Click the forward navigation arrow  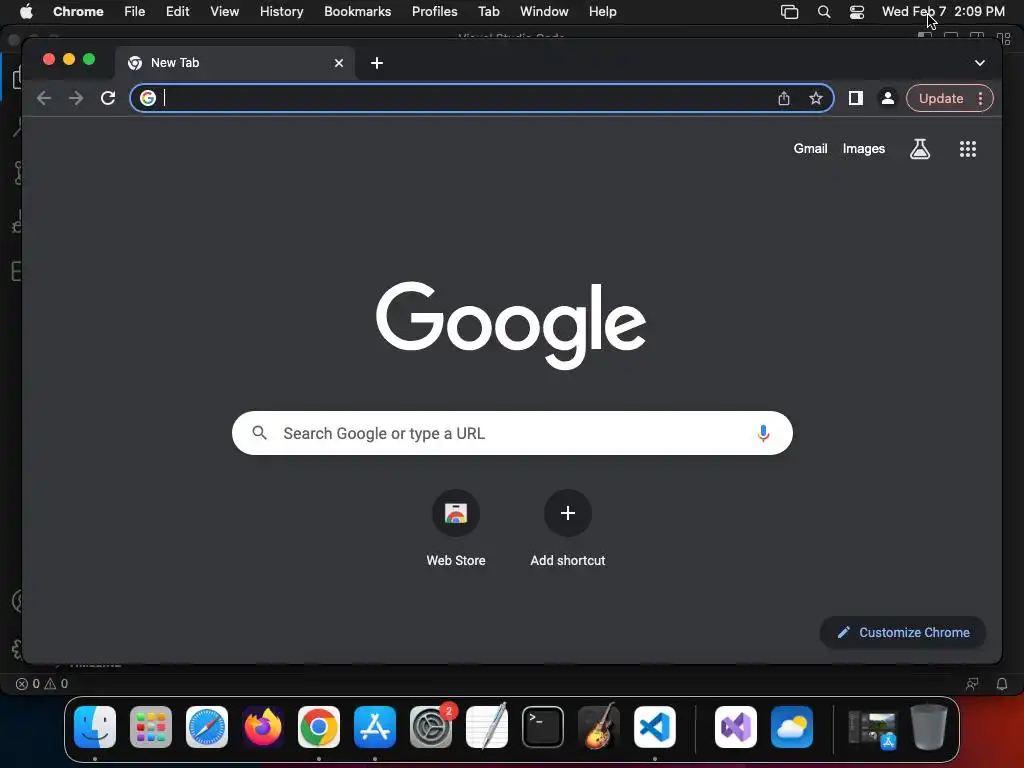click(76, 98)
